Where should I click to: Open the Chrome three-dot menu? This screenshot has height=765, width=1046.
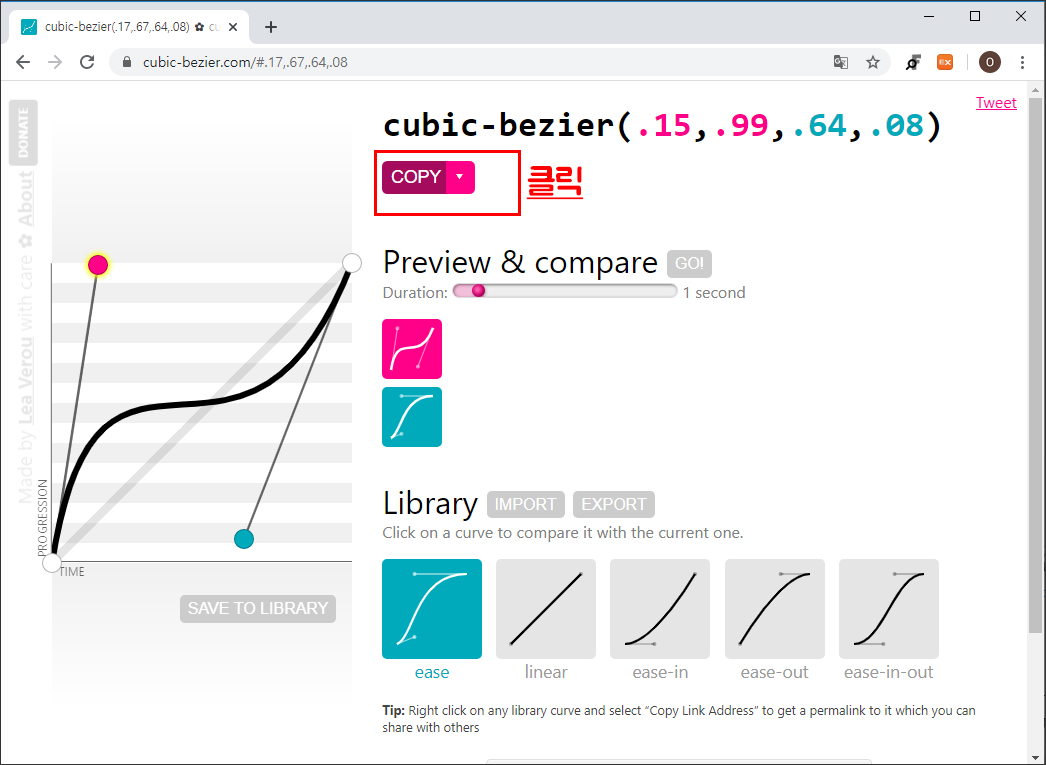click(1022, 62)
